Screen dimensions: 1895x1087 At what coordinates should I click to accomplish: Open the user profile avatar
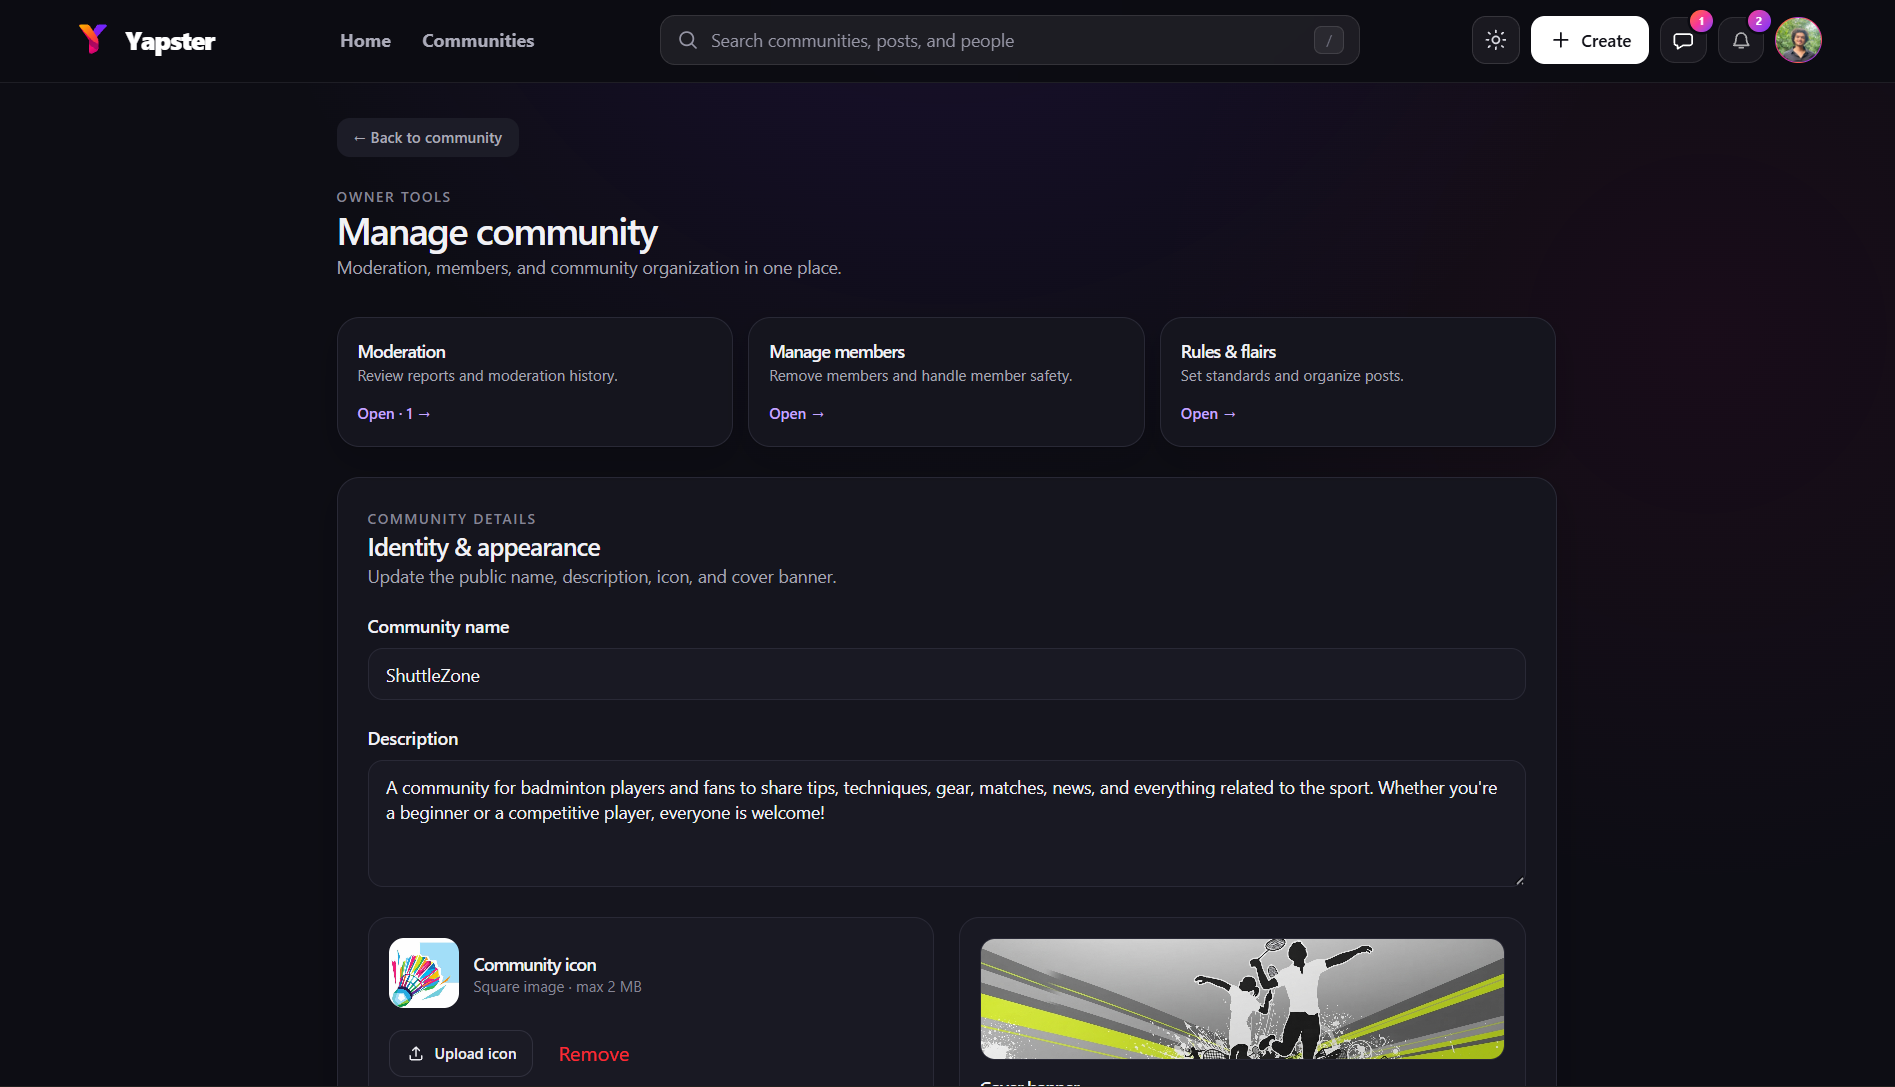tap(1798, 40)
